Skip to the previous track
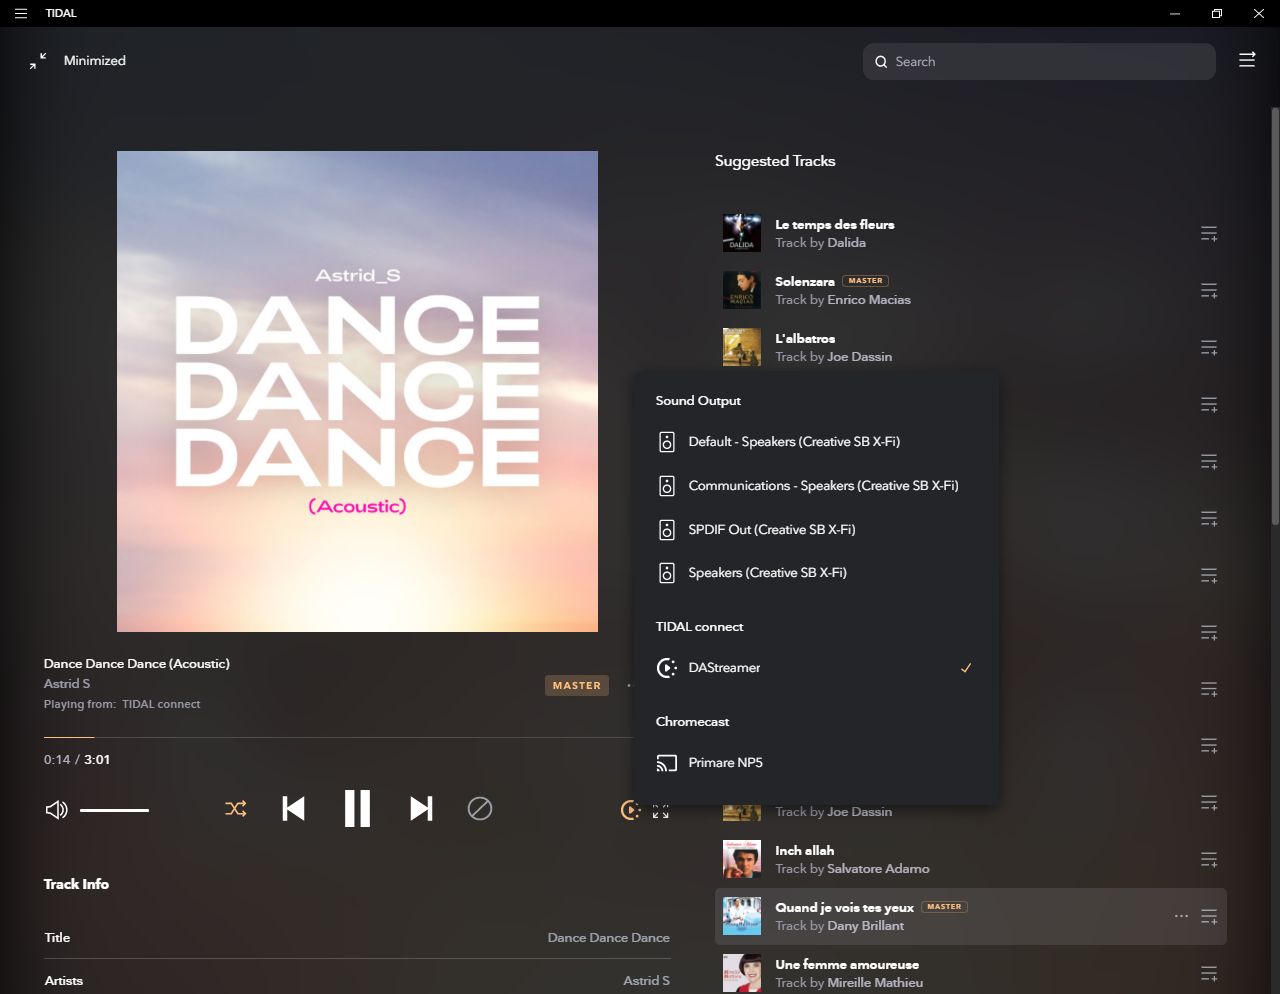Viewport: 1280px width, 994px height. [293, 808]
